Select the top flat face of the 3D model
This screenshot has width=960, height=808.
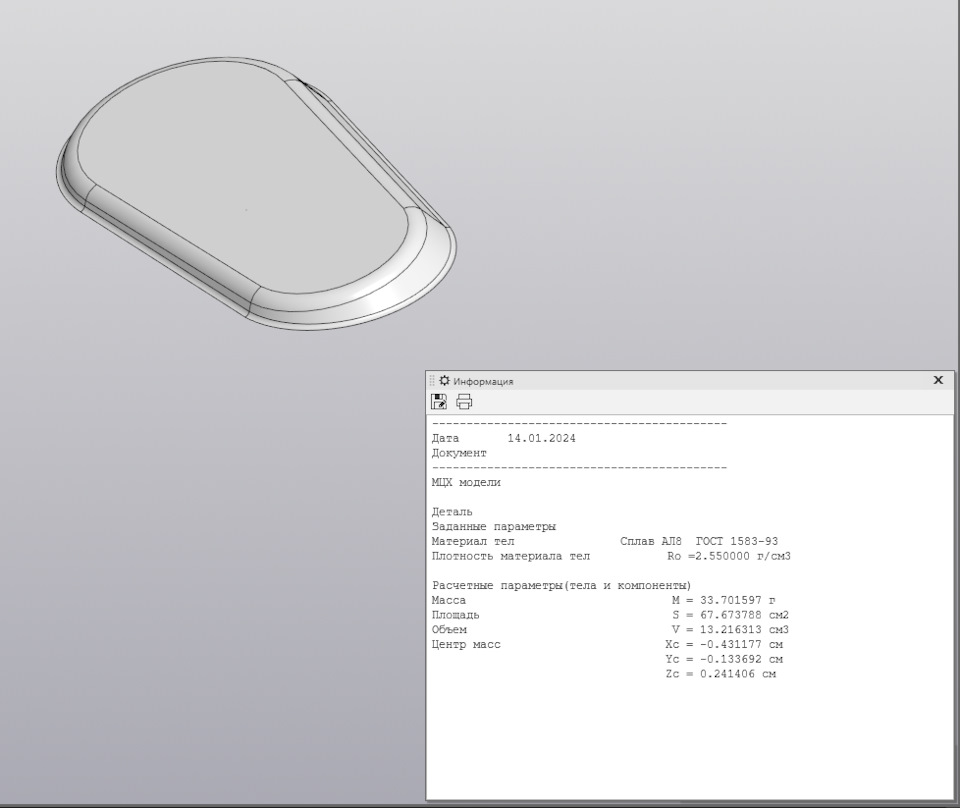(245, 178)
